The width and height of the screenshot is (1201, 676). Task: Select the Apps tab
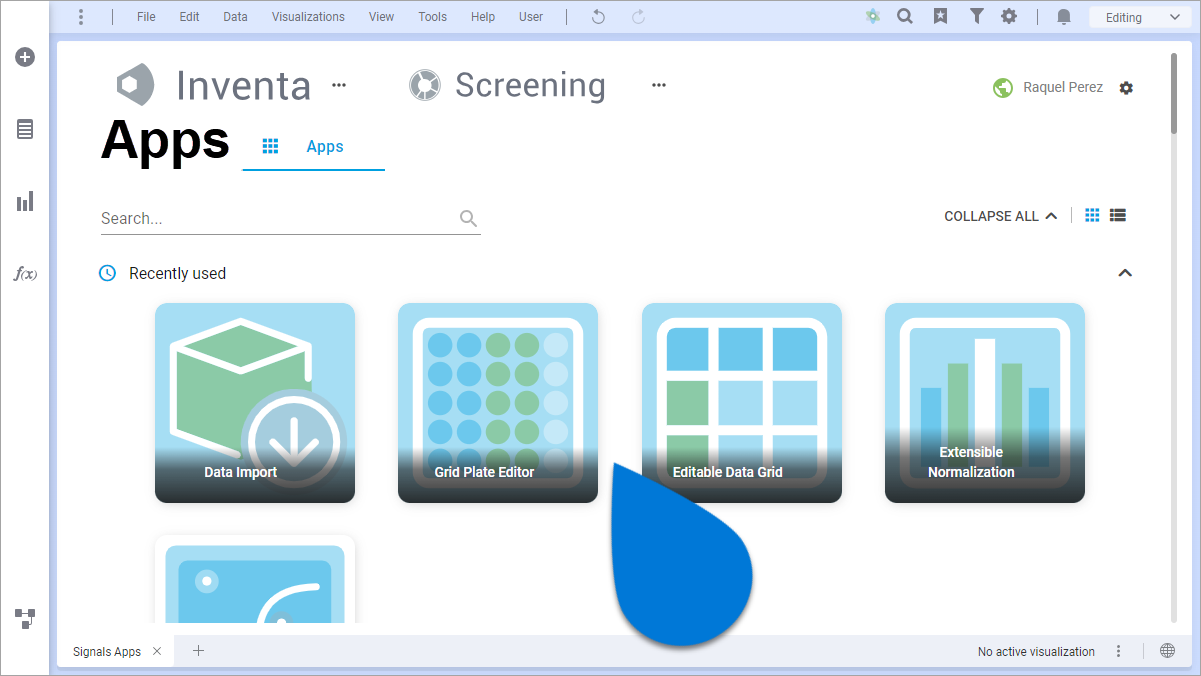point(313,147)
